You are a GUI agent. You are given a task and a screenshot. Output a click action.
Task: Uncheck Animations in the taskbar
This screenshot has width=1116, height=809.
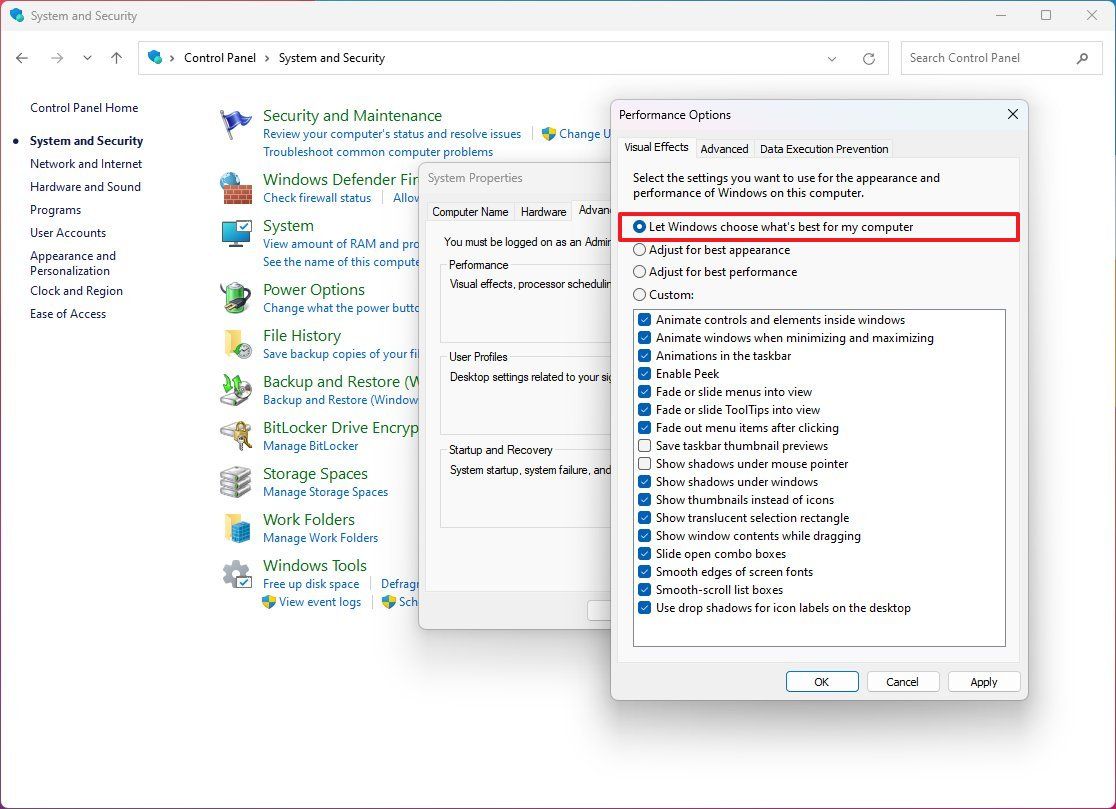[x=645, y=356]
